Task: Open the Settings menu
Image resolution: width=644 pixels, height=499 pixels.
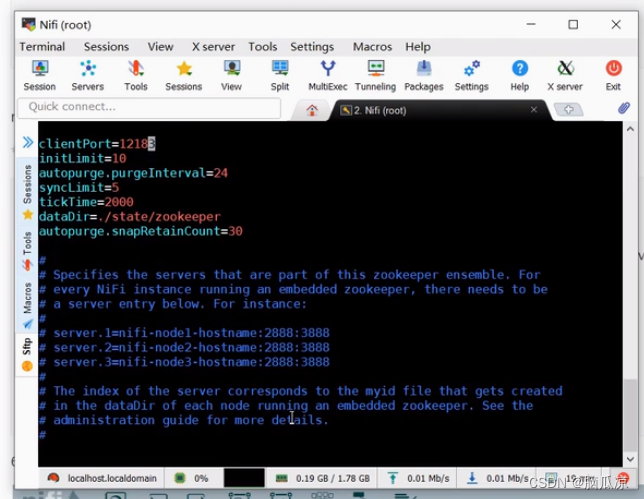Action: pos(312,47)
